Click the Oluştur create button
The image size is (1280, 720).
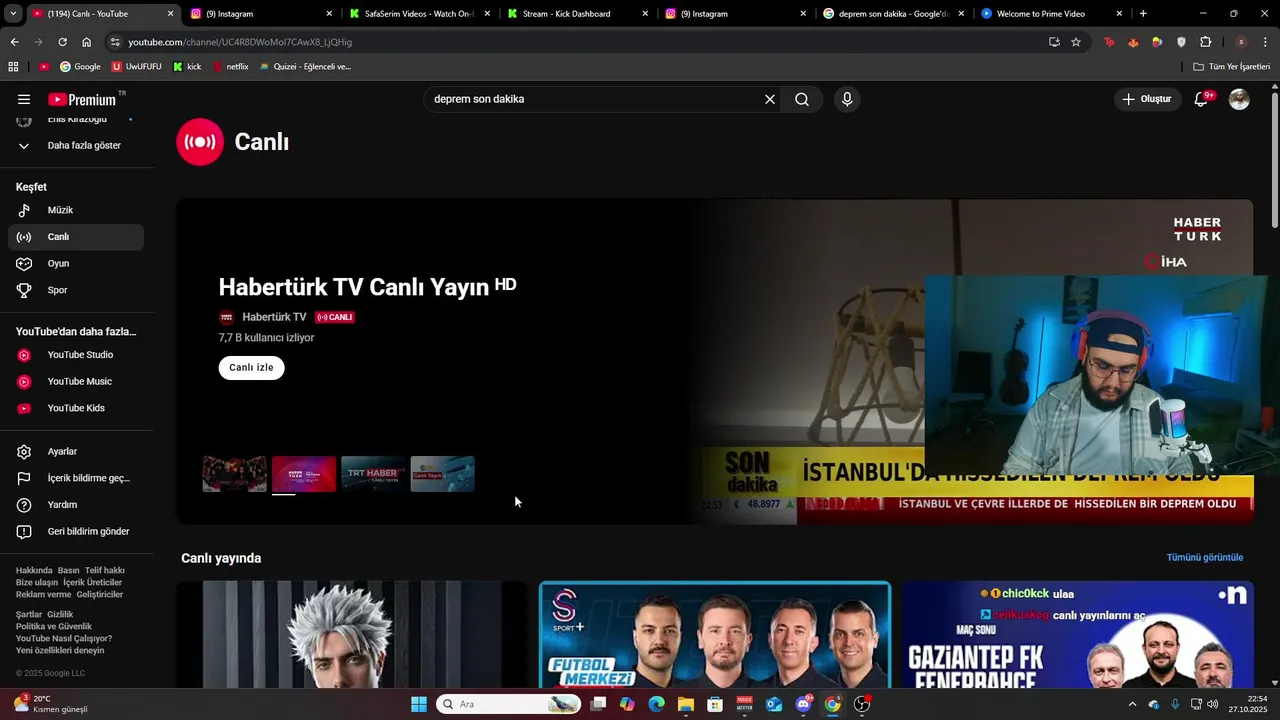[x=1146, y=99]
